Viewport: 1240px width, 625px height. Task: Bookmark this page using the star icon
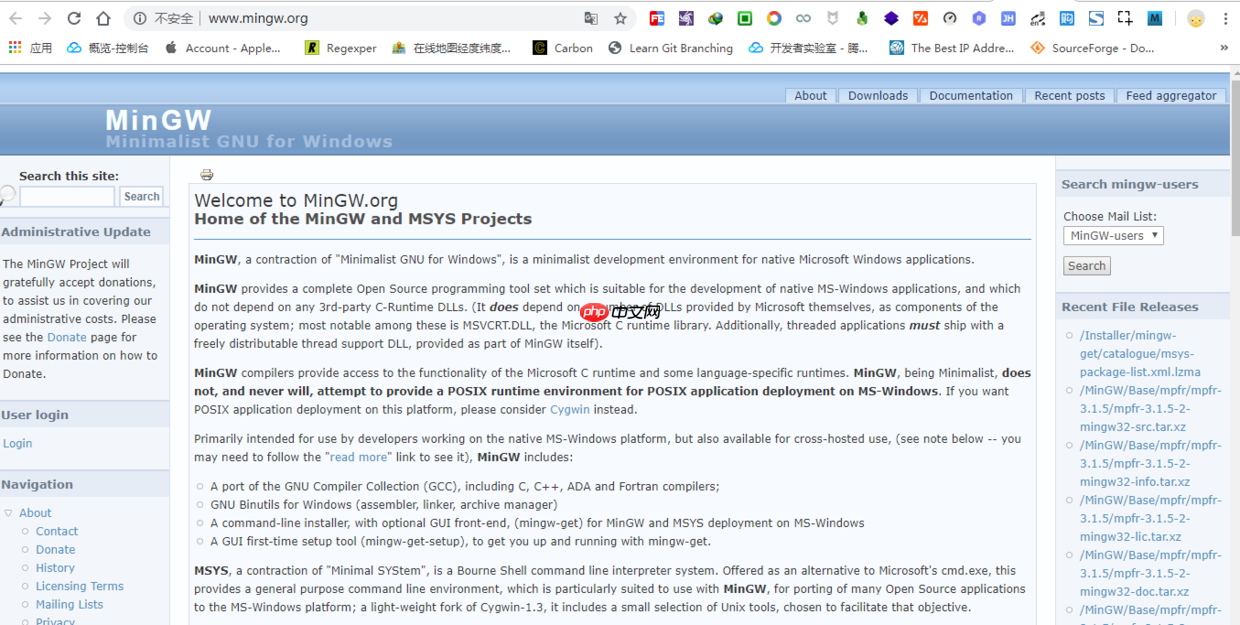[620, 17]
